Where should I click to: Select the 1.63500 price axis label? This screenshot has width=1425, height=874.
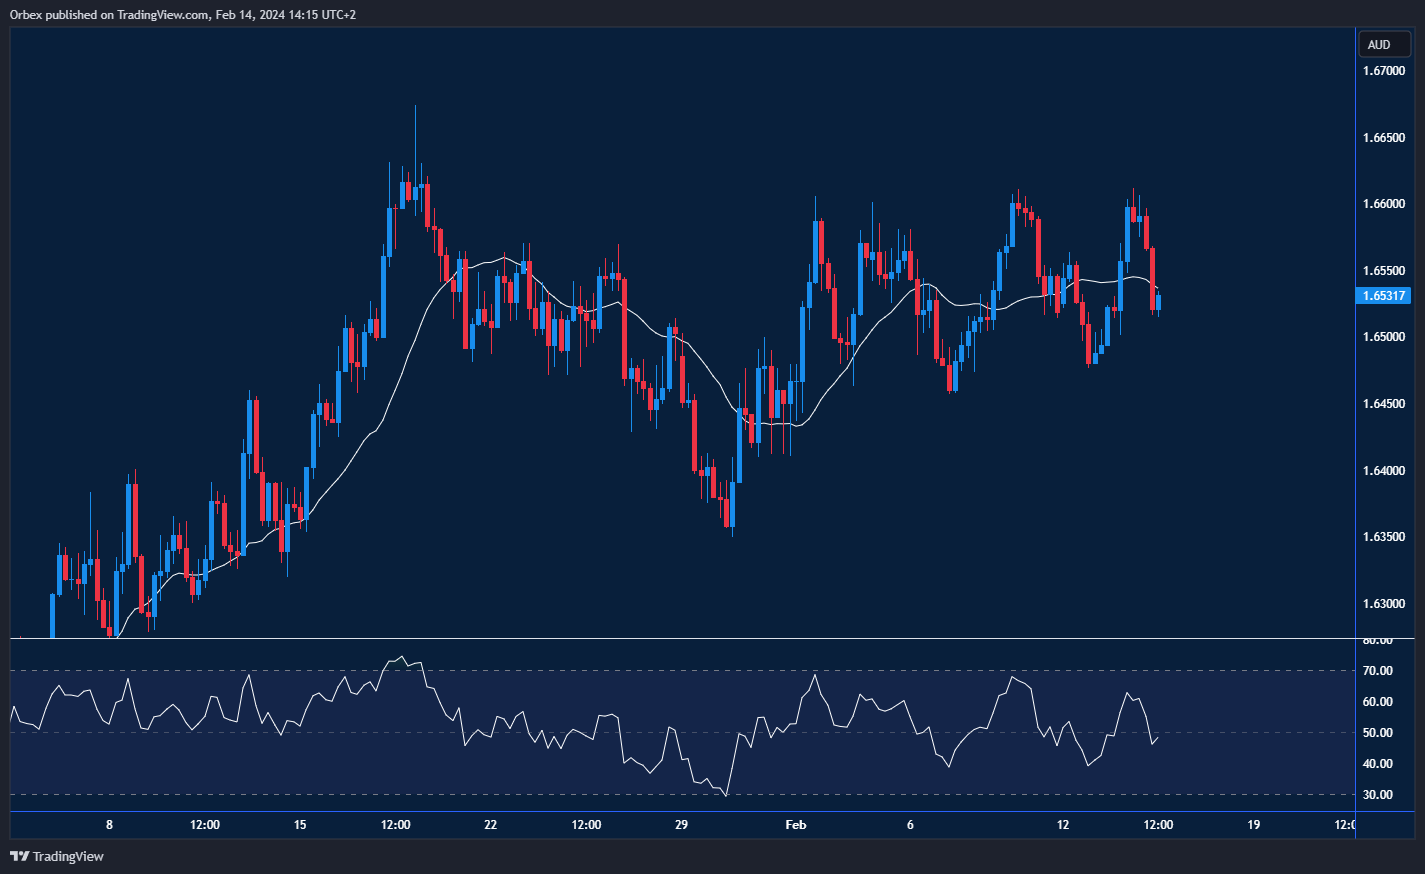(1384, 537)
